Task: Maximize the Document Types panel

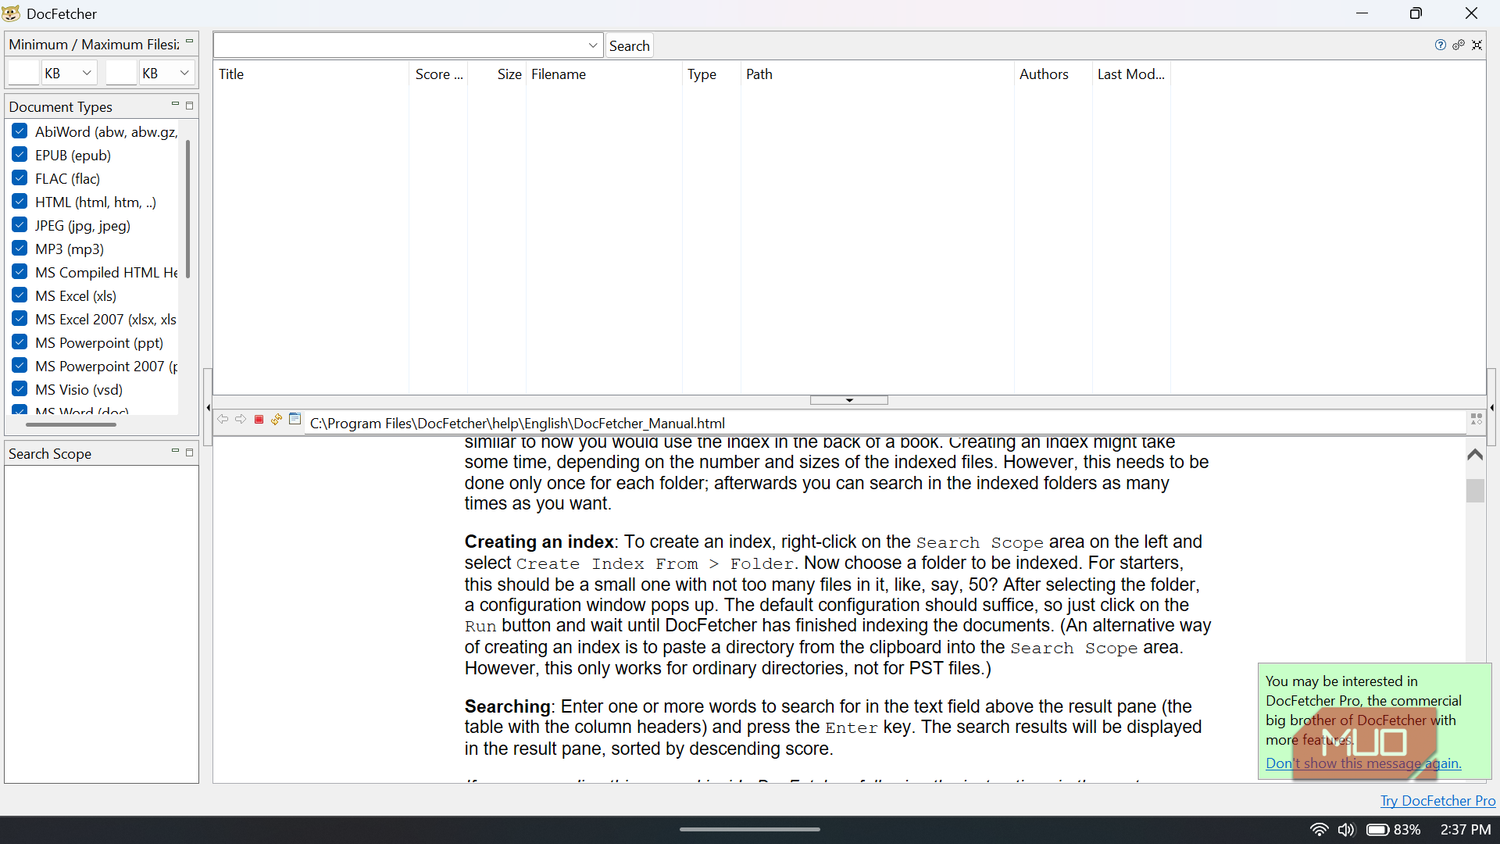Action: coord(189,105)
